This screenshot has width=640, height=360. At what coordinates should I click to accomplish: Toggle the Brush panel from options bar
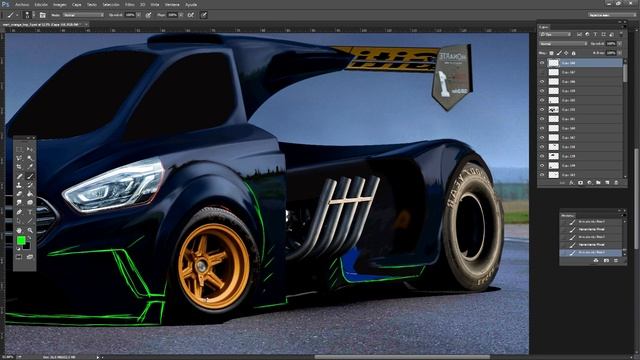[x=42, y=16]
